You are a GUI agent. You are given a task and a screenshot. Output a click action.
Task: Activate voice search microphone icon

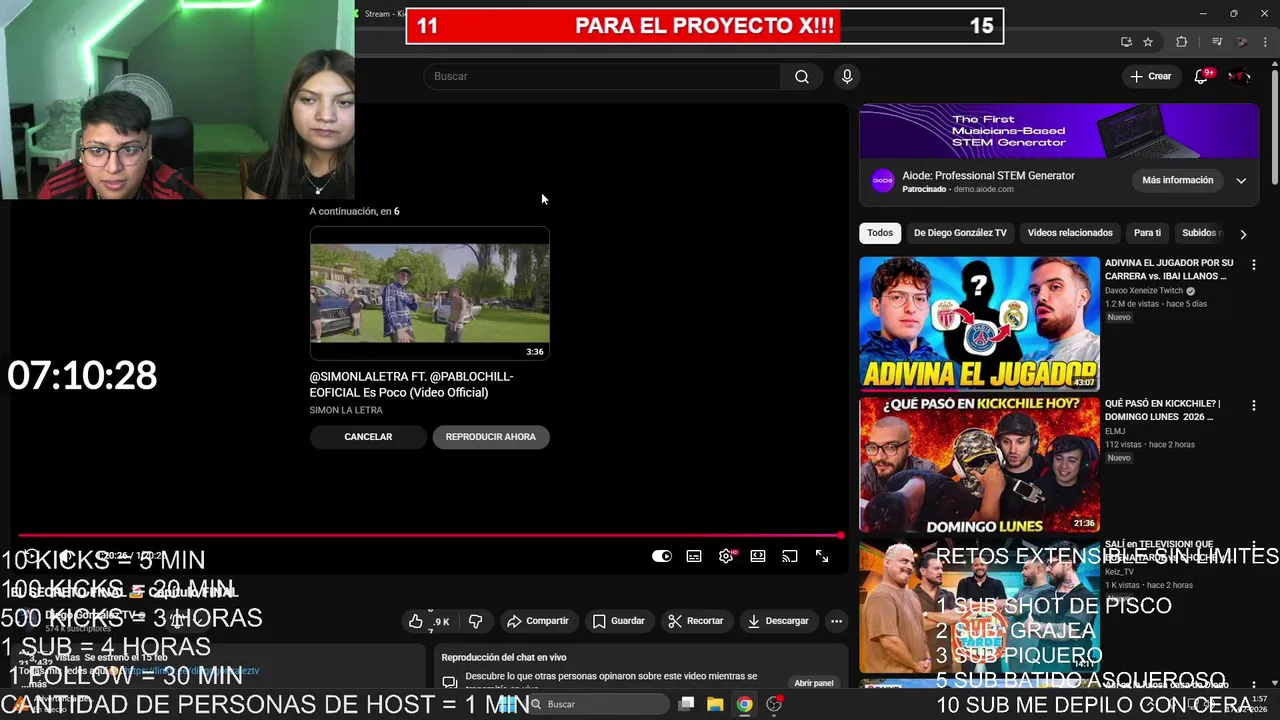847,77
